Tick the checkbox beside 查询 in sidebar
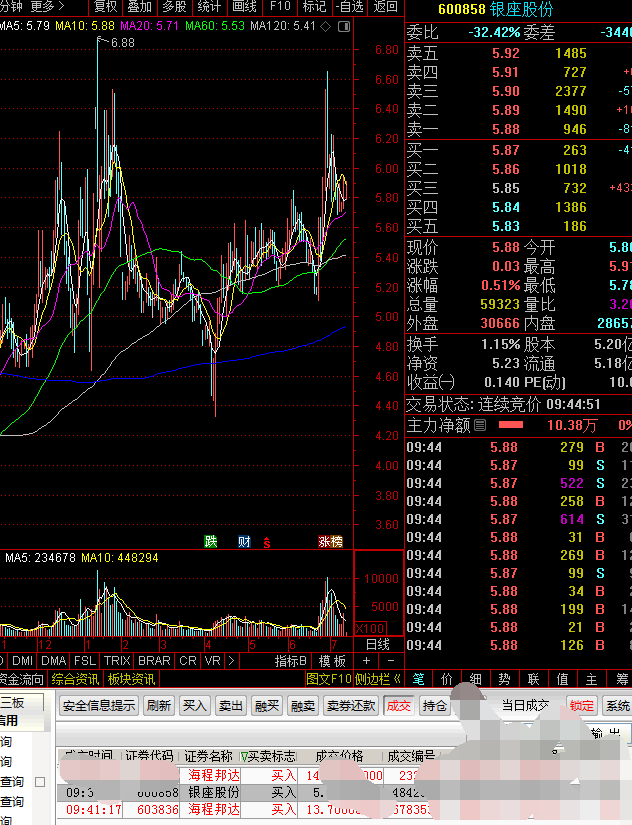The width and height of the screenshot is (632, 825). [x=40, y=782]
